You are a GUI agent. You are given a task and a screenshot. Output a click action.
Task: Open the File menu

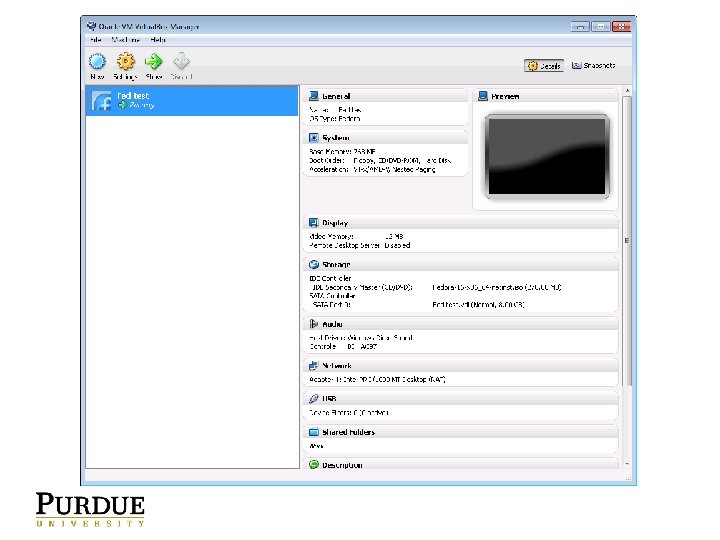click(96, 40)
